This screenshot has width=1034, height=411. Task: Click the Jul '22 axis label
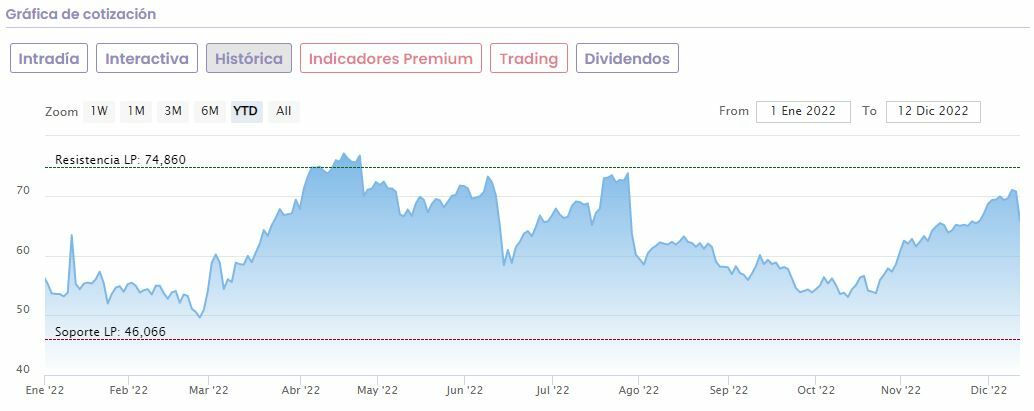552,390
